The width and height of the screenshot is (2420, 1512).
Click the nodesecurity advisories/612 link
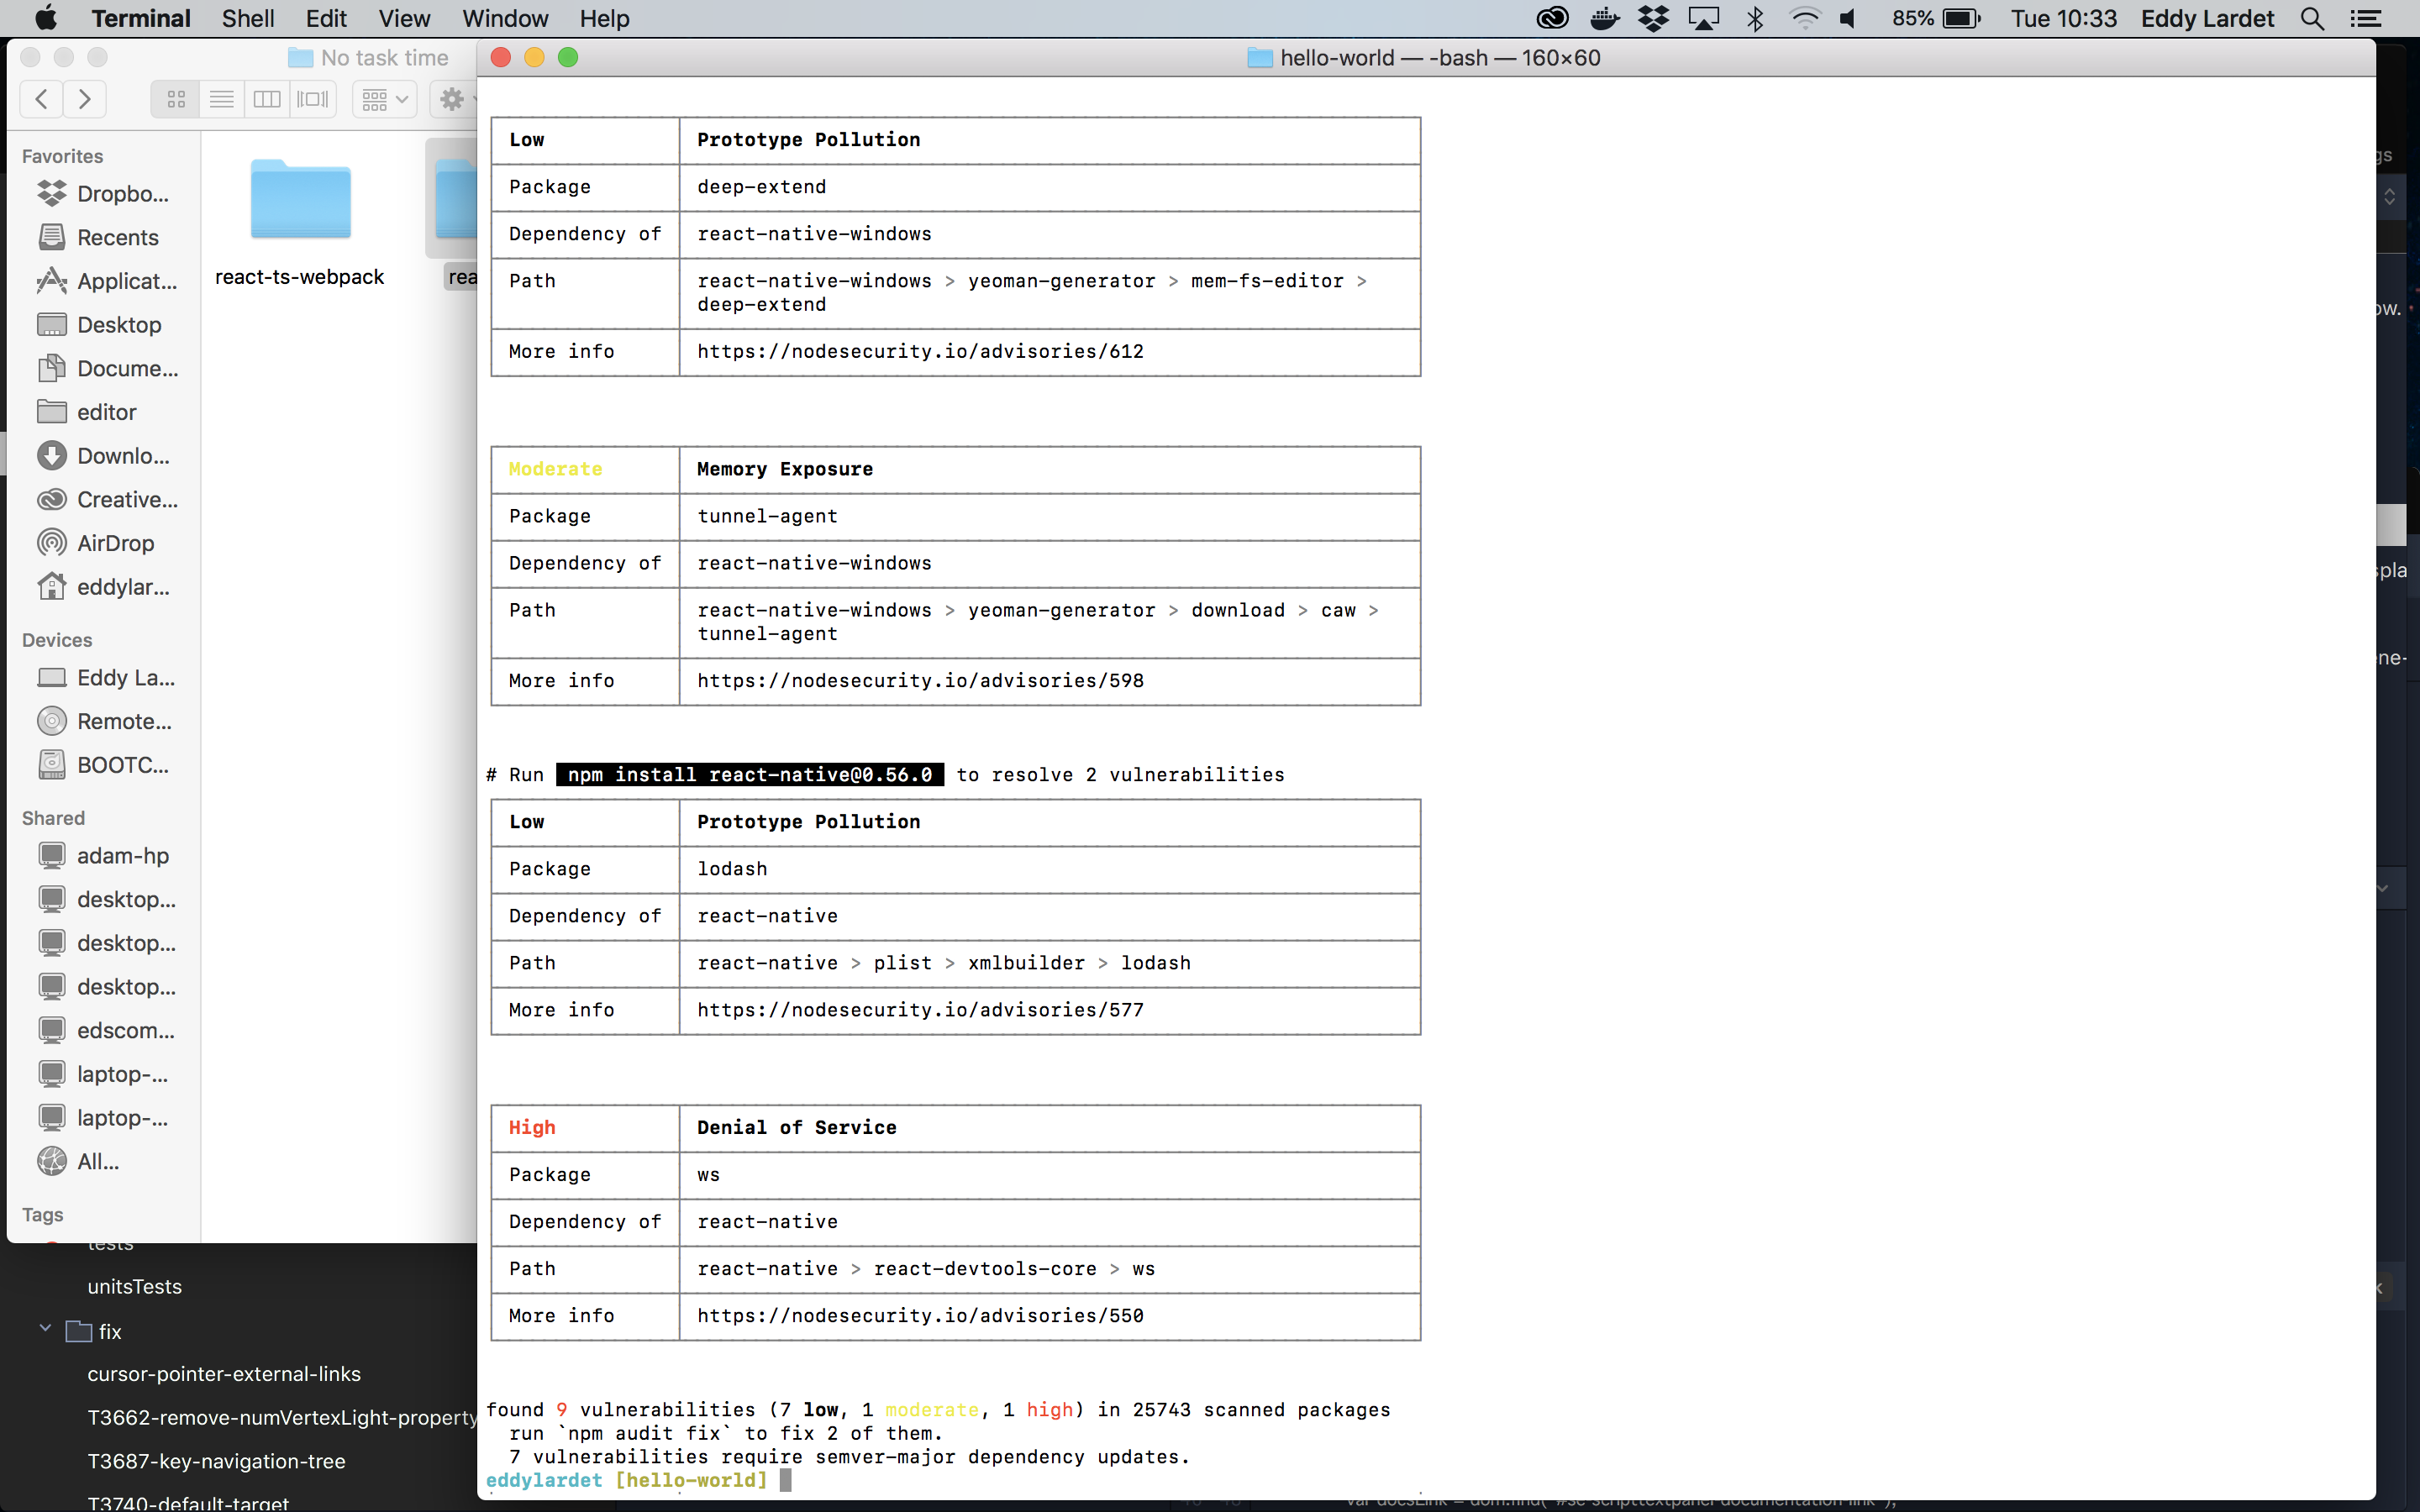920,351
